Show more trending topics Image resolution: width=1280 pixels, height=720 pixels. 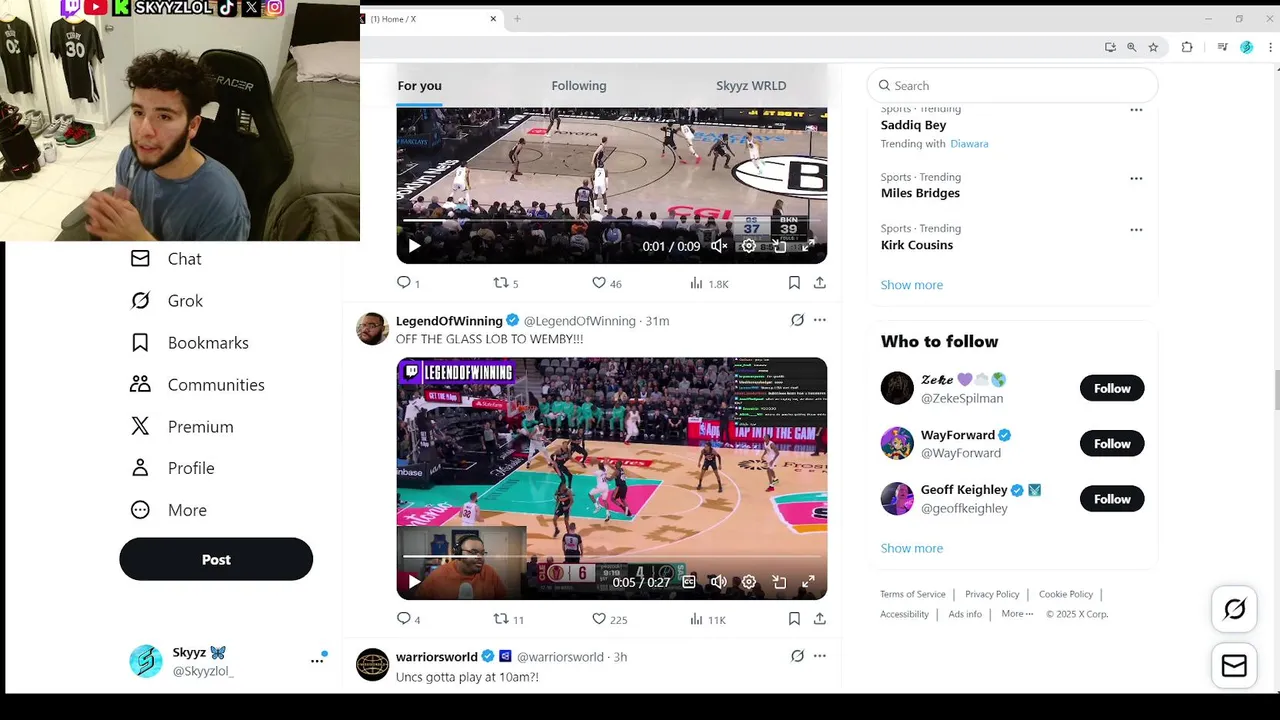click(911, 285)
